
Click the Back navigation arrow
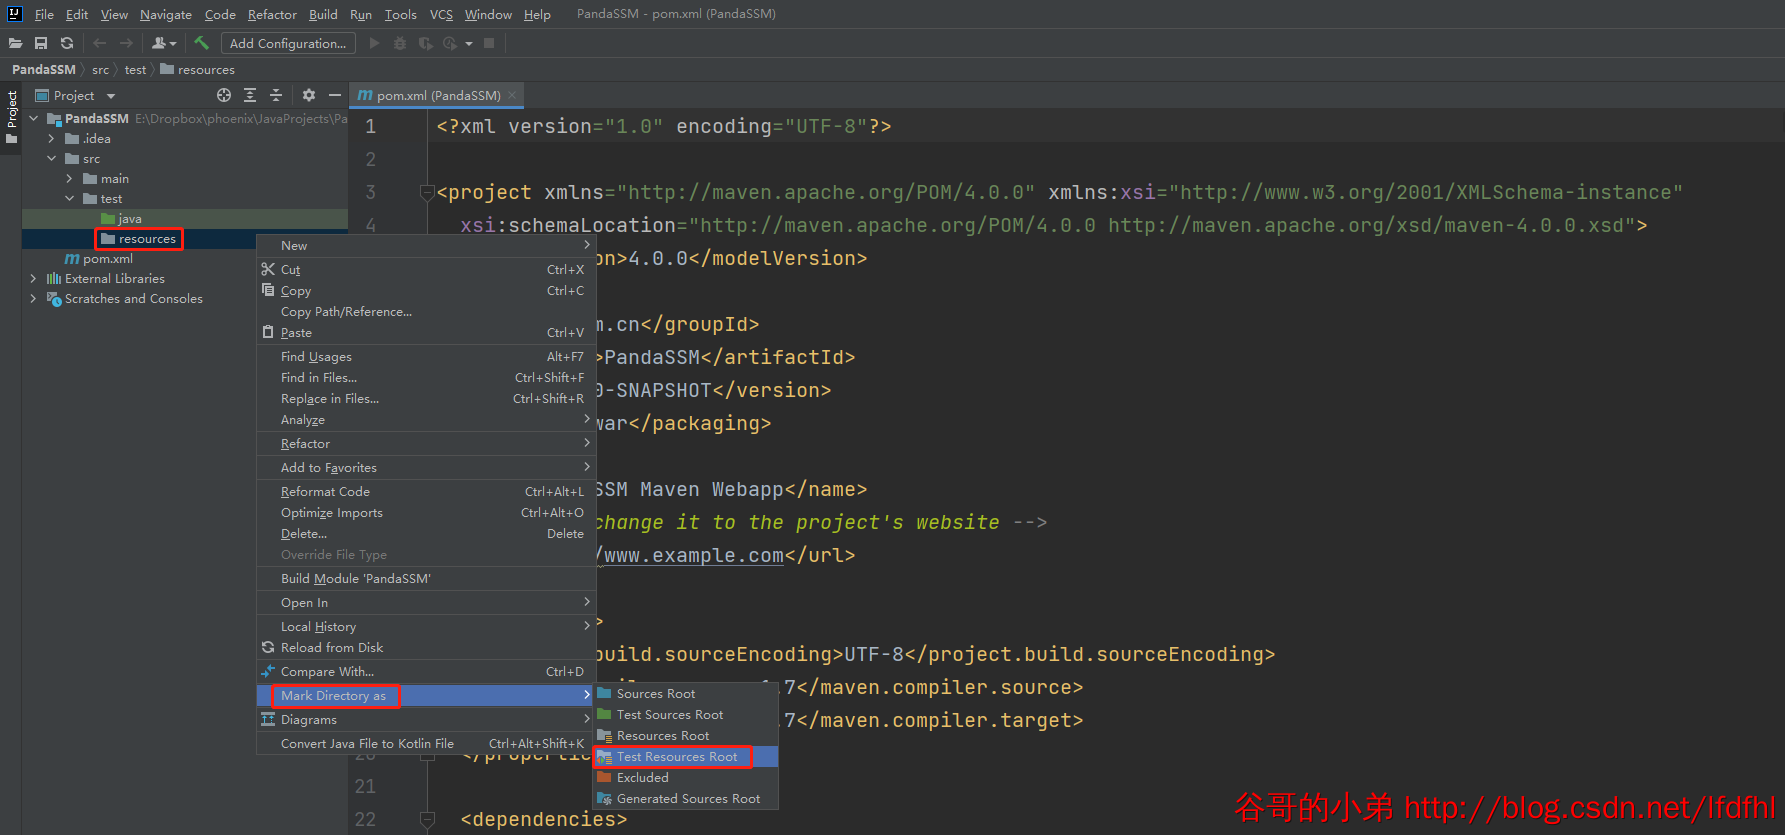coord(99,43)
